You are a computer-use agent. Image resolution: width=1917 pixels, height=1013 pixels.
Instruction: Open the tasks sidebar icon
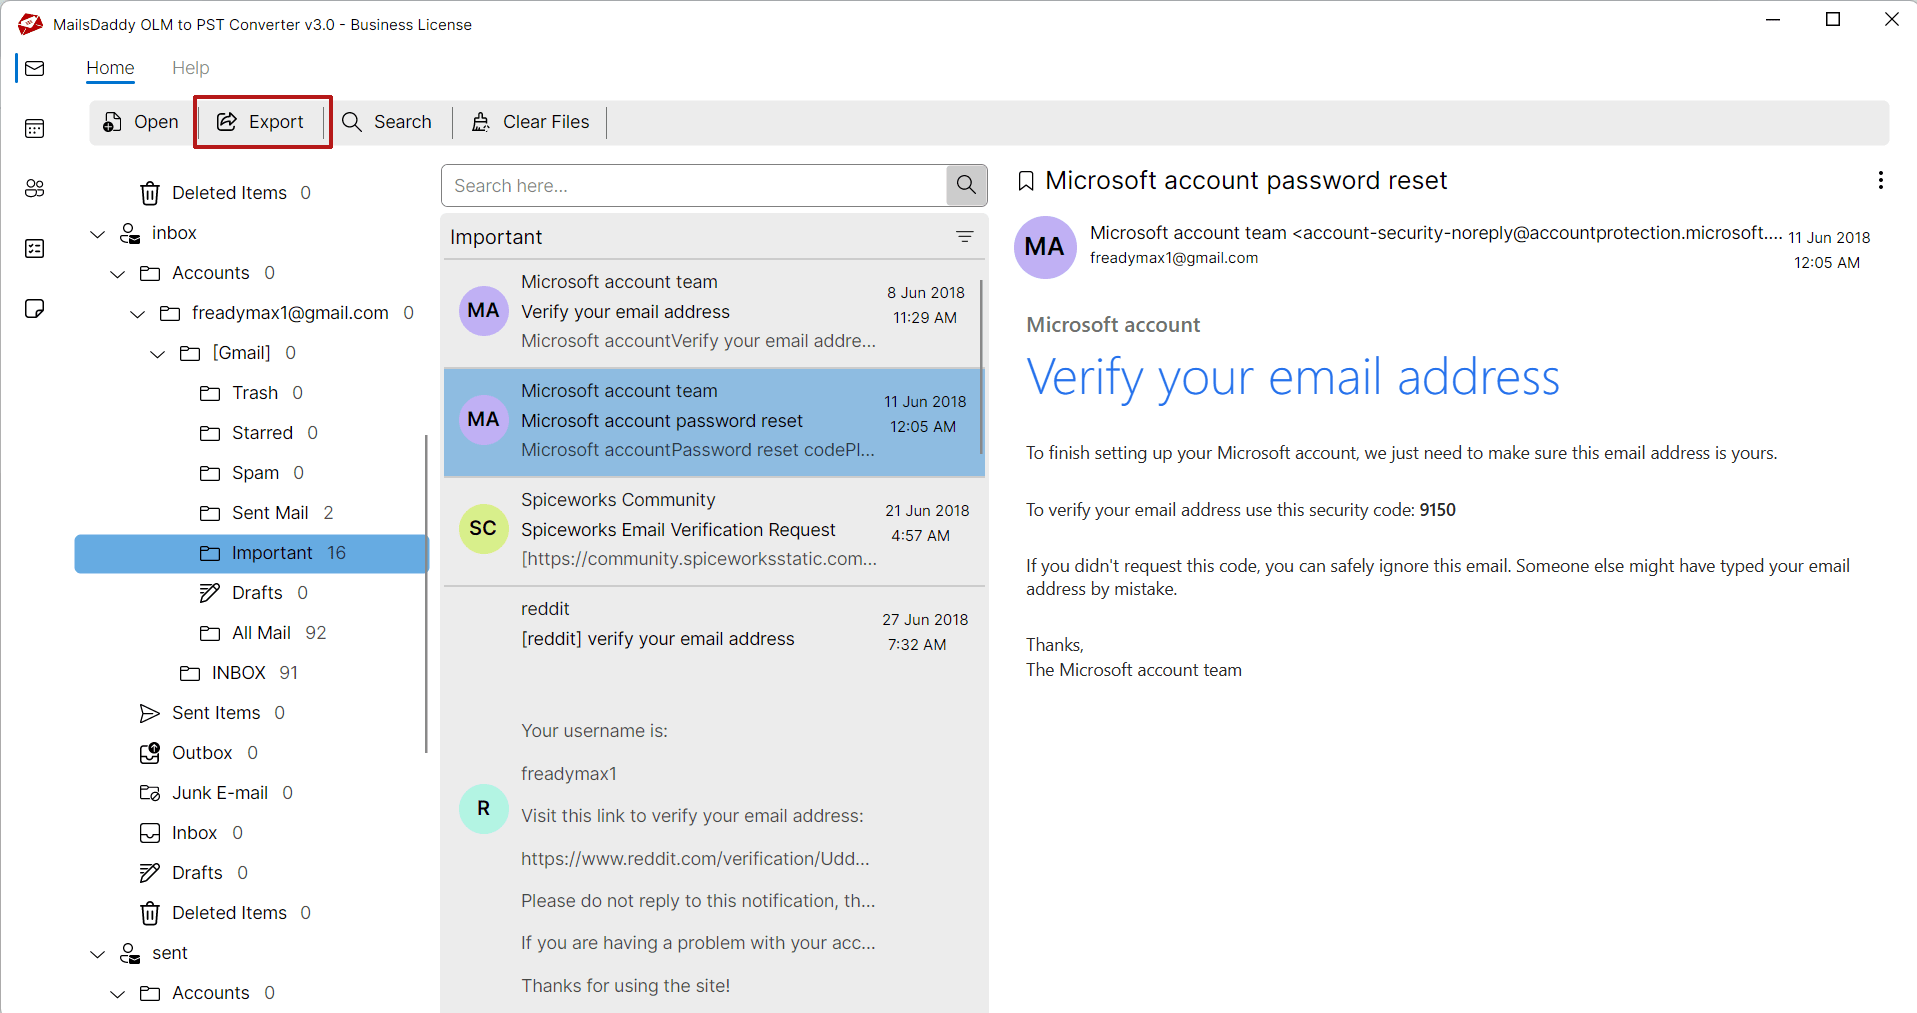click(x=35, y=248)
